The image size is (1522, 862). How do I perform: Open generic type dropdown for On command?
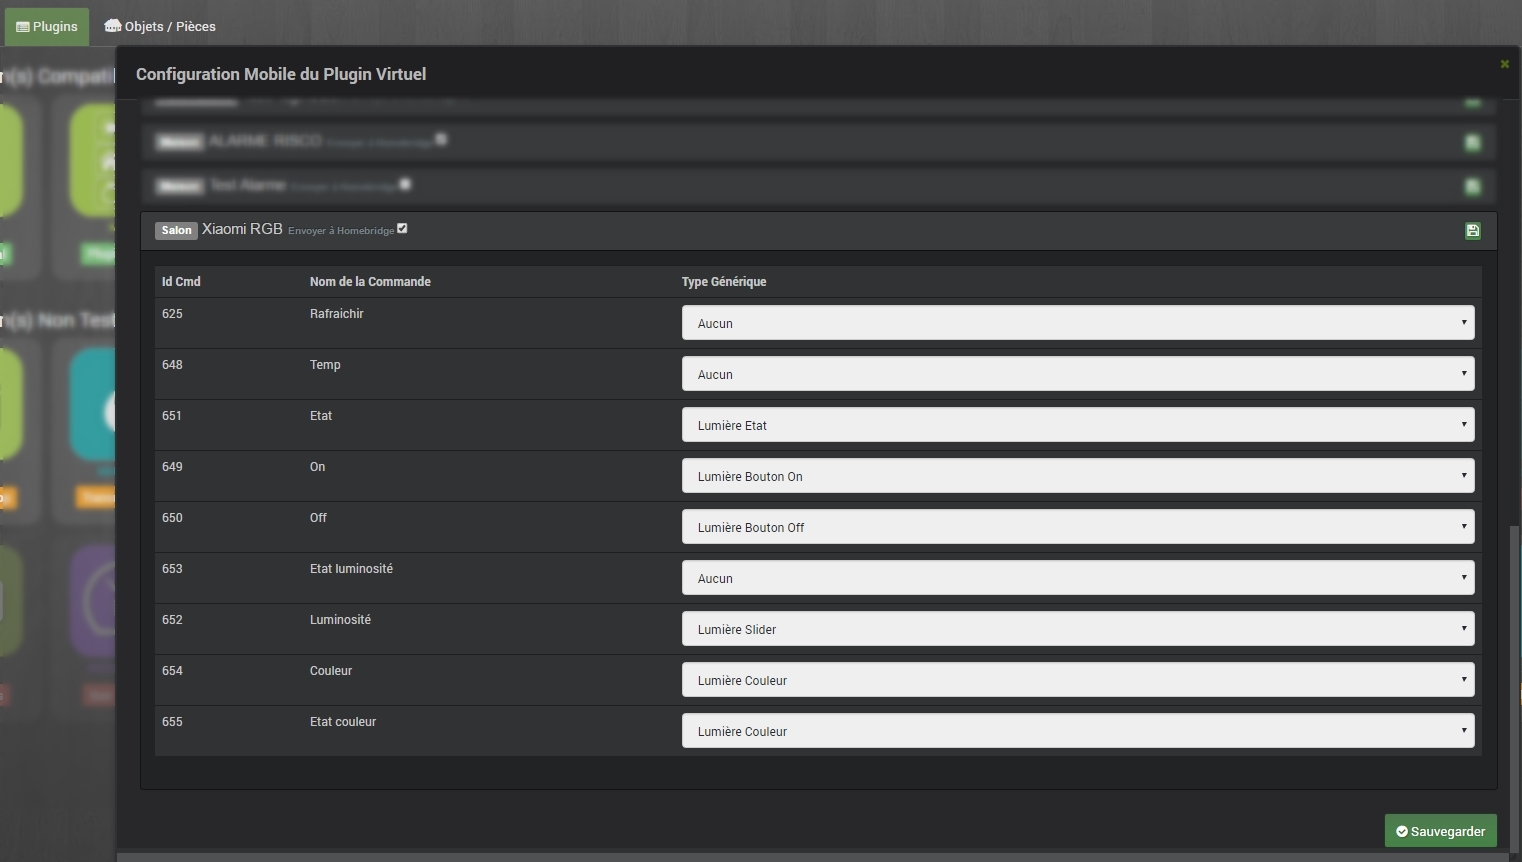(1078, 476)
